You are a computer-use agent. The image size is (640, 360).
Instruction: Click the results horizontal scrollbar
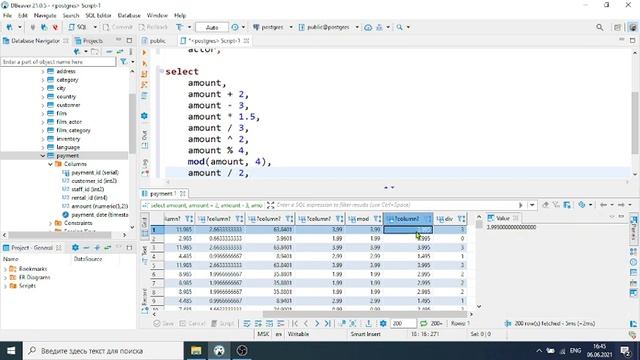tap(365, 314)
